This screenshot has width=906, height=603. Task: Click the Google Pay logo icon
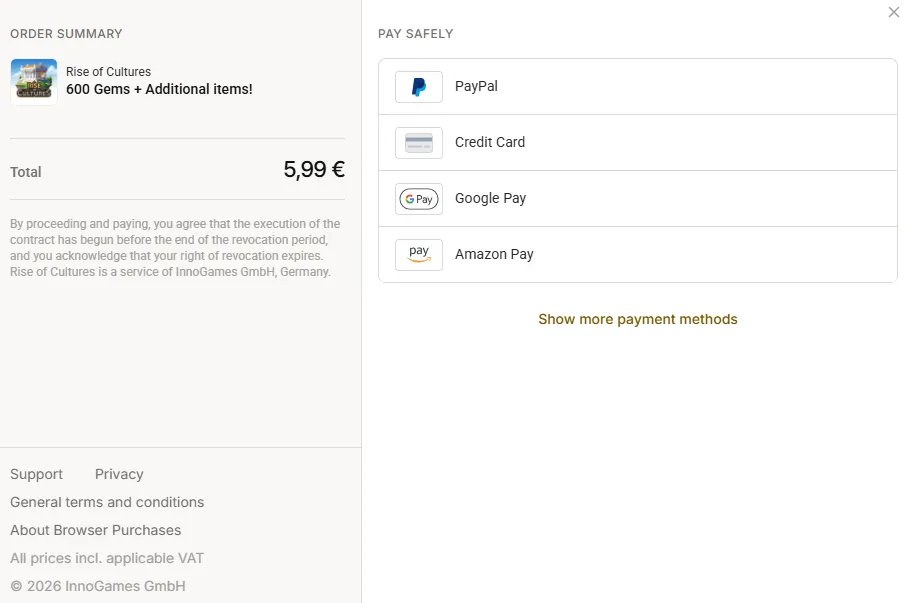(419, 199)
